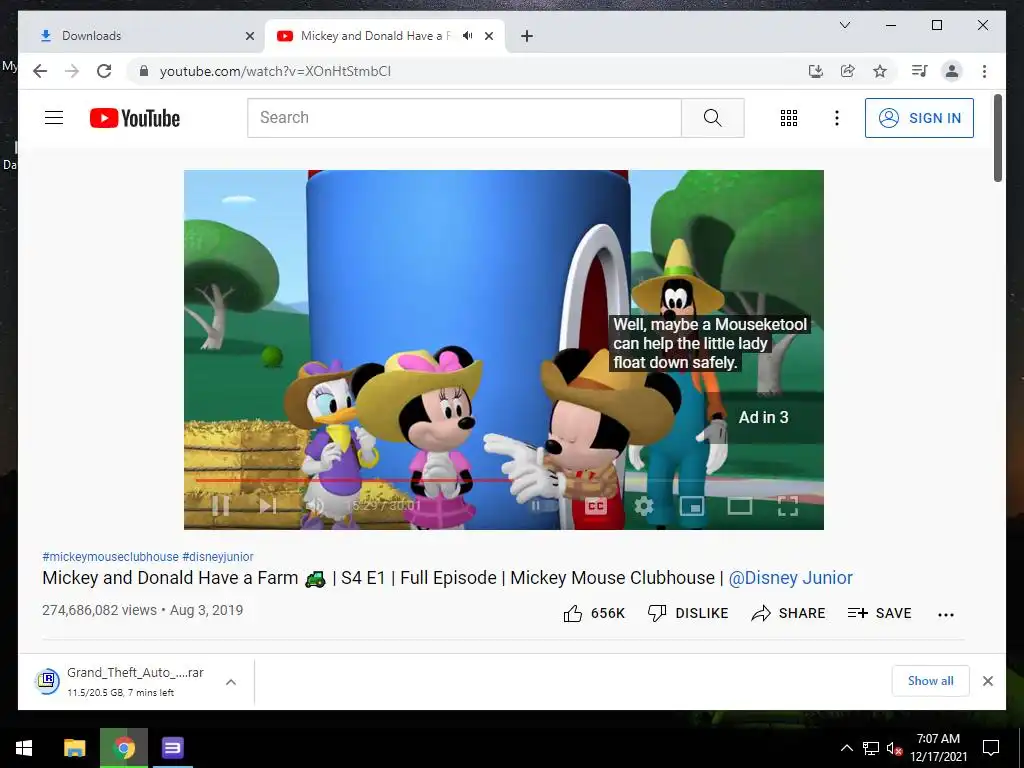
Task: Open the network tray icon
Action: click(x=871, y=748)
